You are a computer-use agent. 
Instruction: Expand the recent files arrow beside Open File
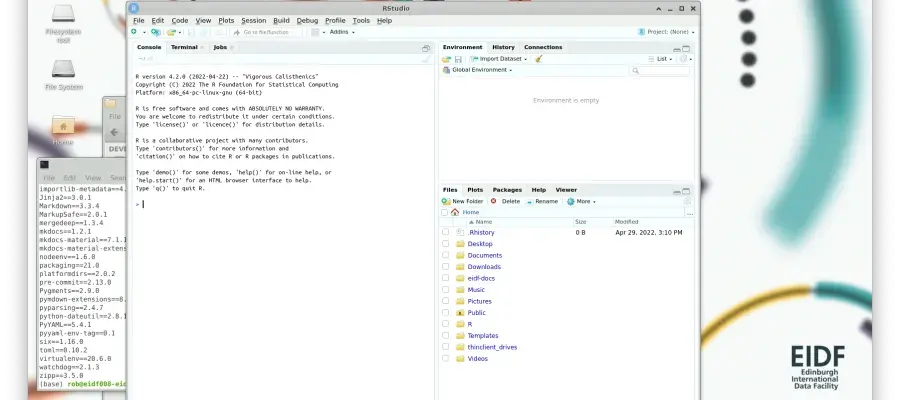pos(180,33)
